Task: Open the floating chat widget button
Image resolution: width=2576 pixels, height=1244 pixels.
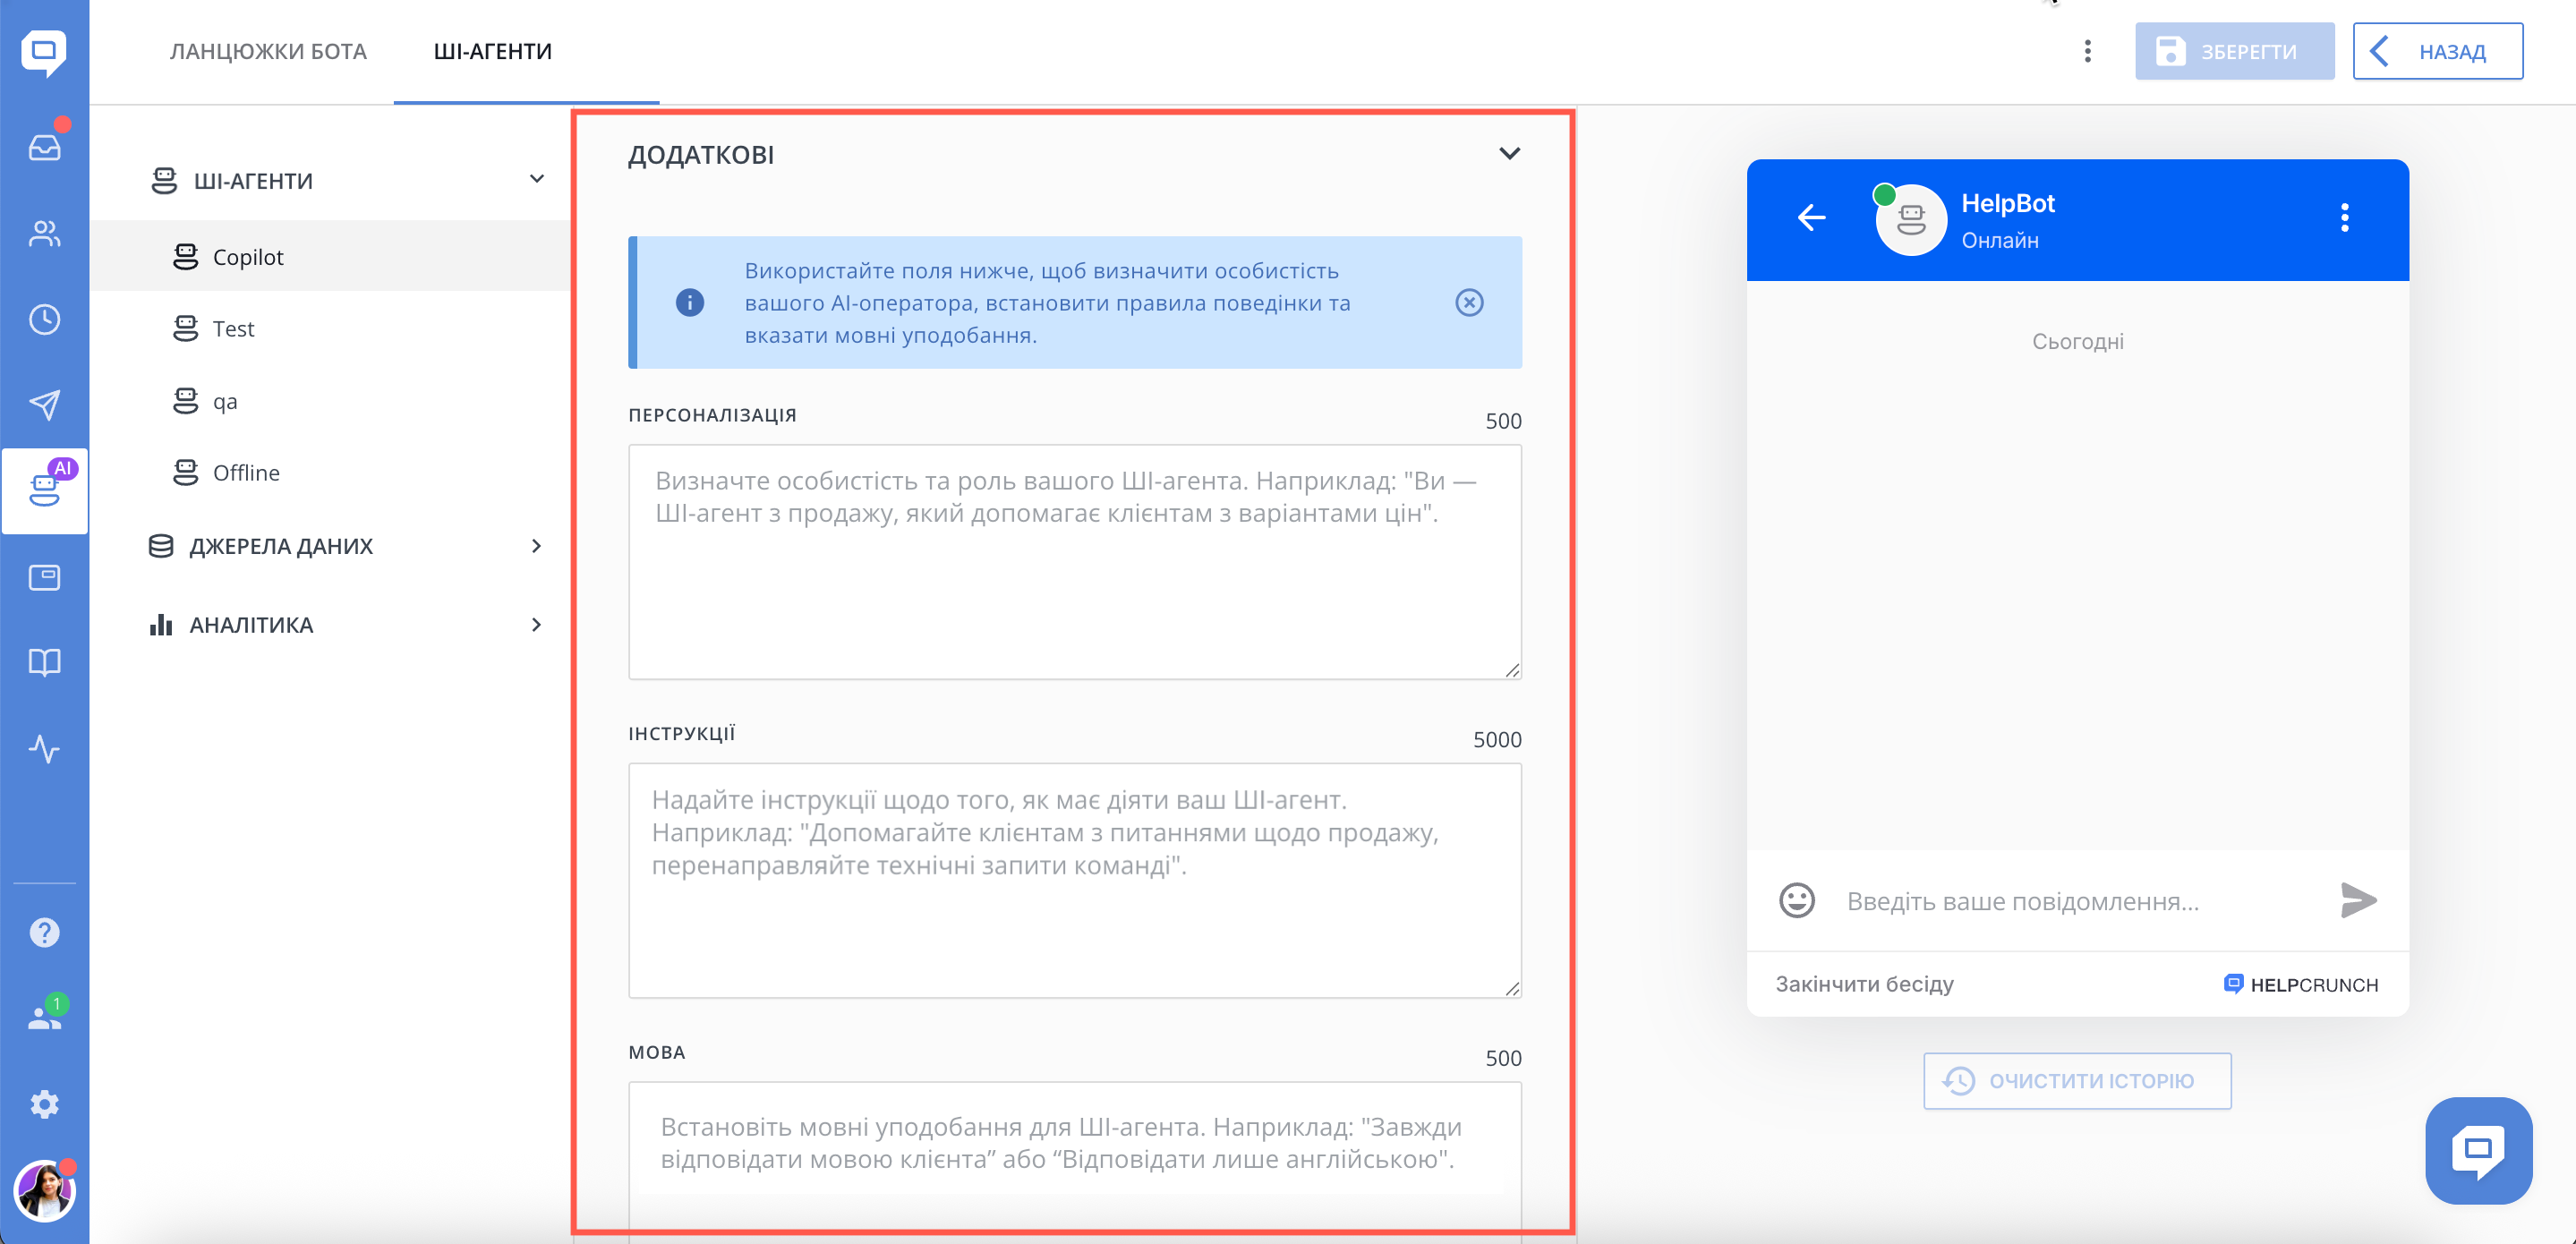Action: point(2478,1150)
